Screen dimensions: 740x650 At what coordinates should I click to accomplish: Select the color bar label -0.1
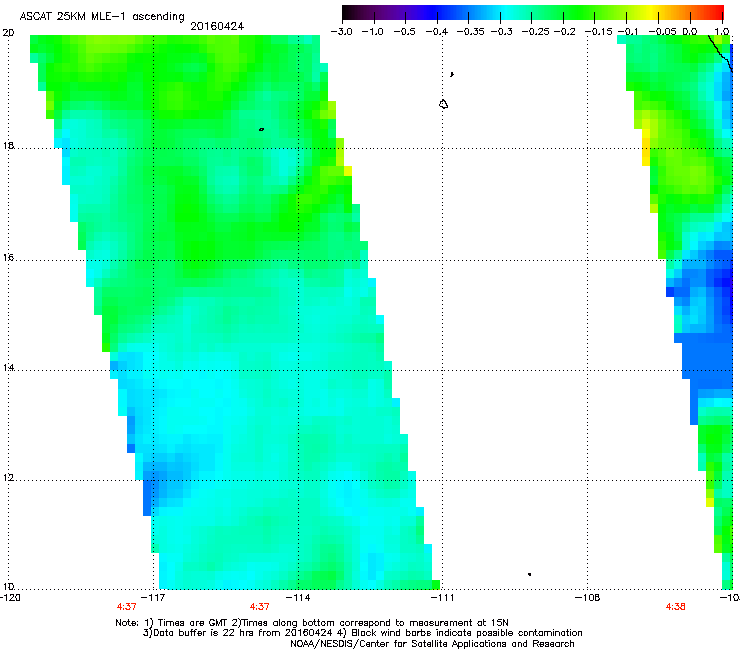pos(628,32)
